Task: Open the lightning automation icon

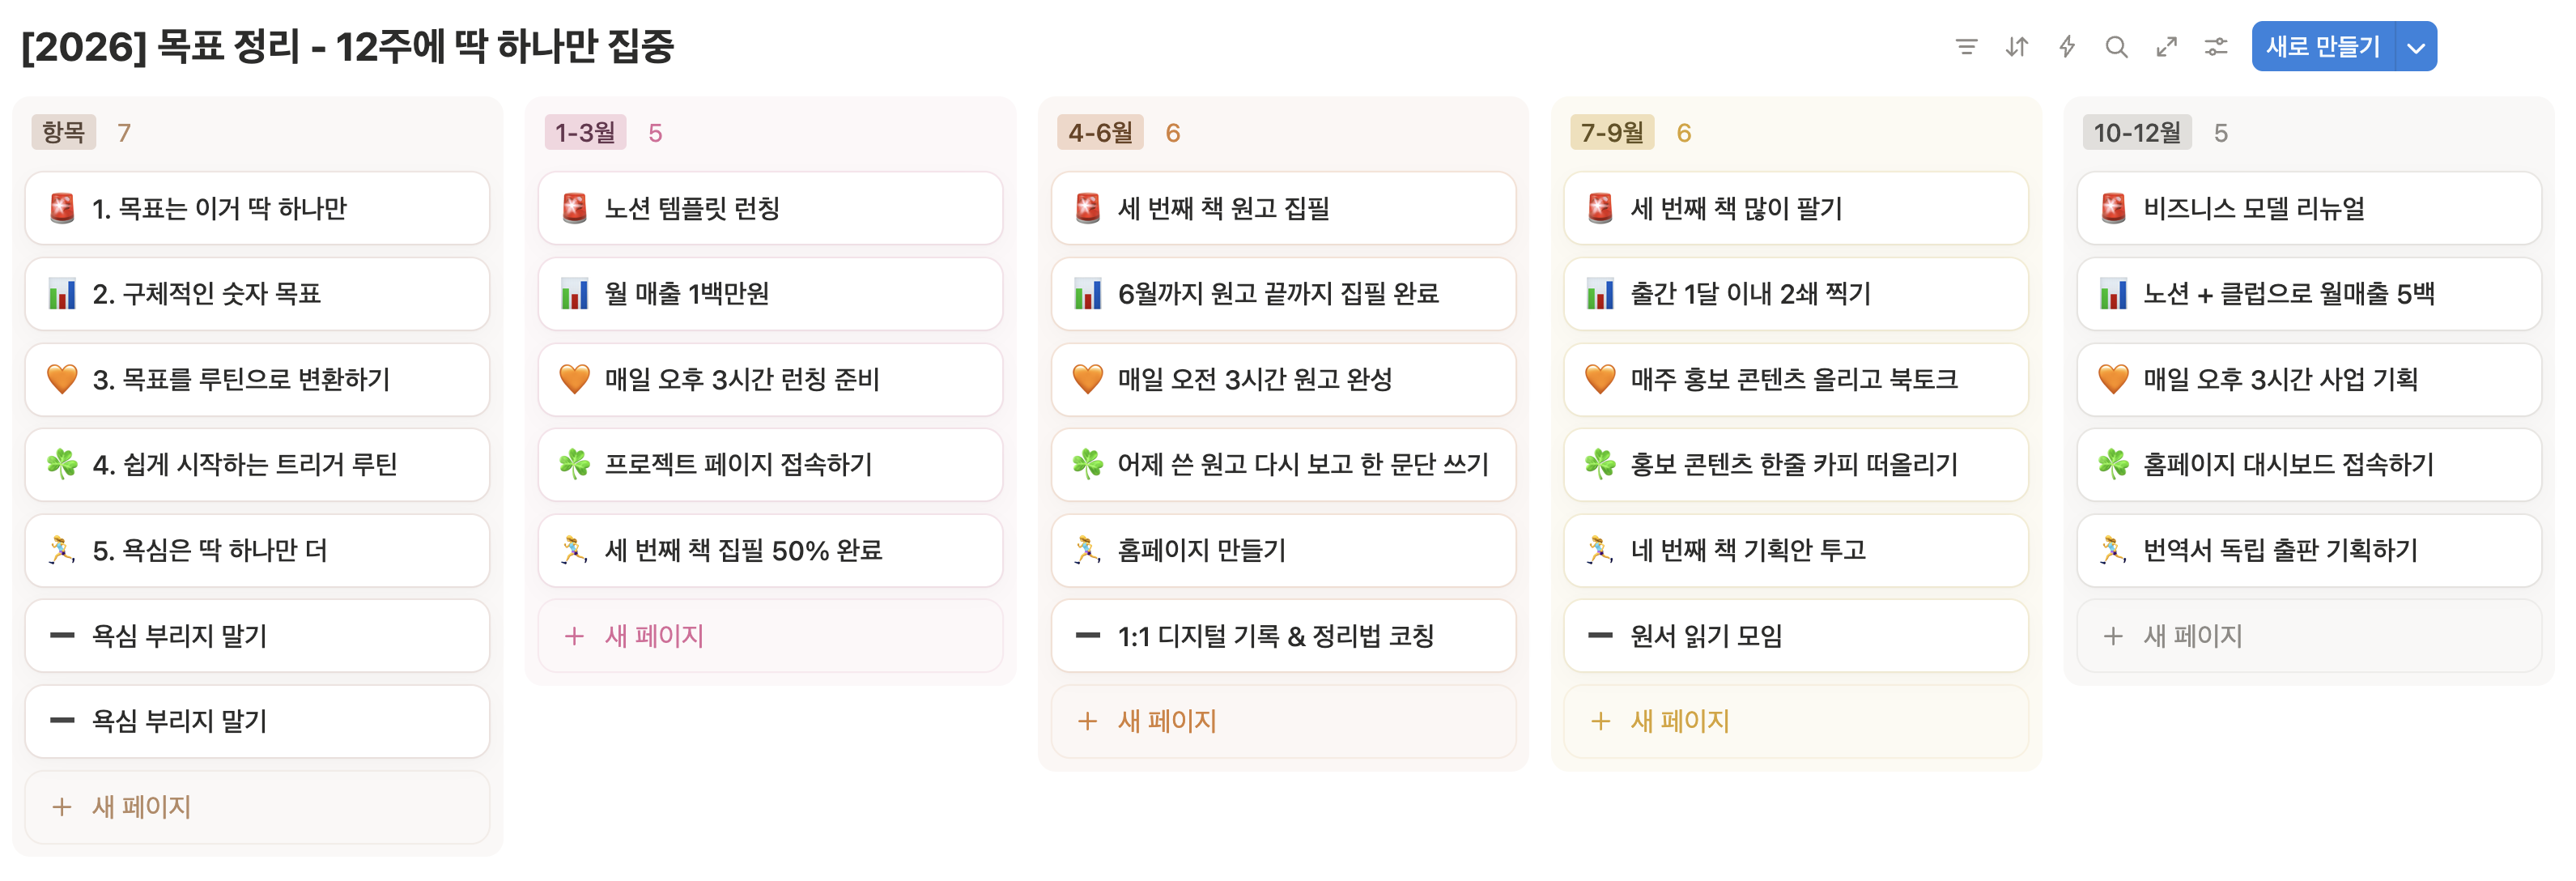Action: (2066, 47)
